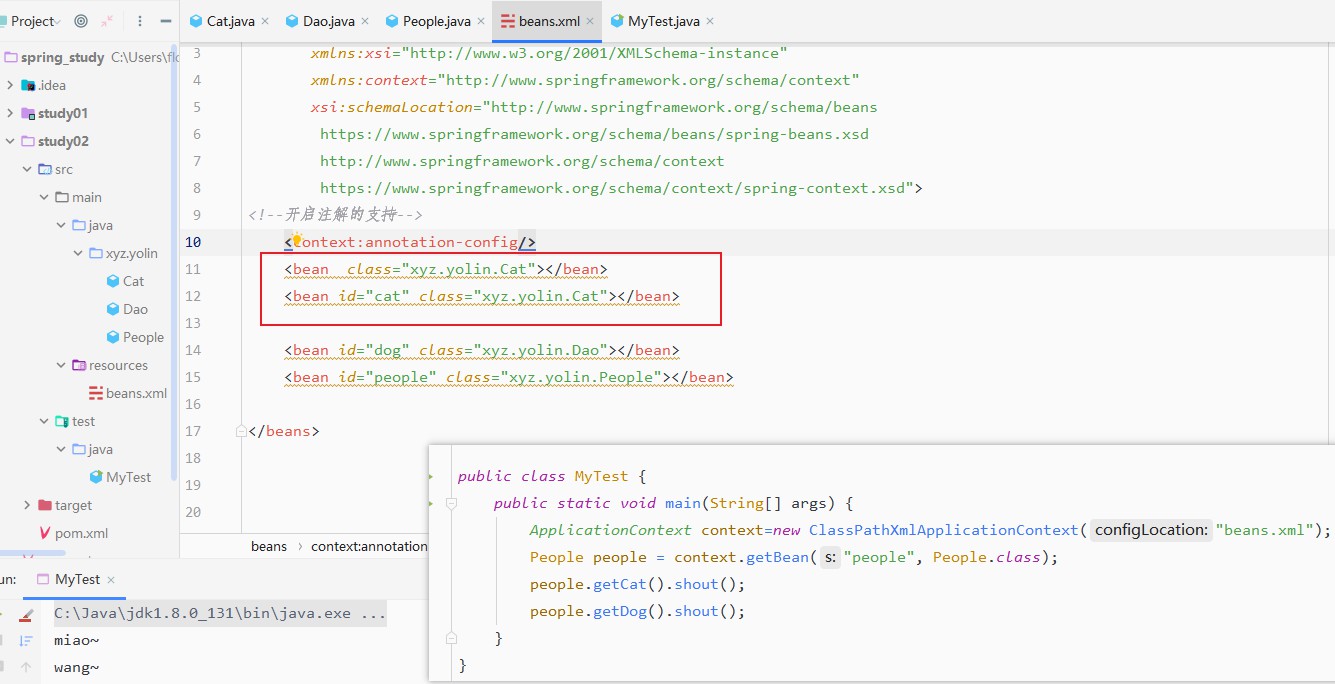Click the locate/select opened file target icon
The height and width of the screenshot is (684, 1335).
81,21
